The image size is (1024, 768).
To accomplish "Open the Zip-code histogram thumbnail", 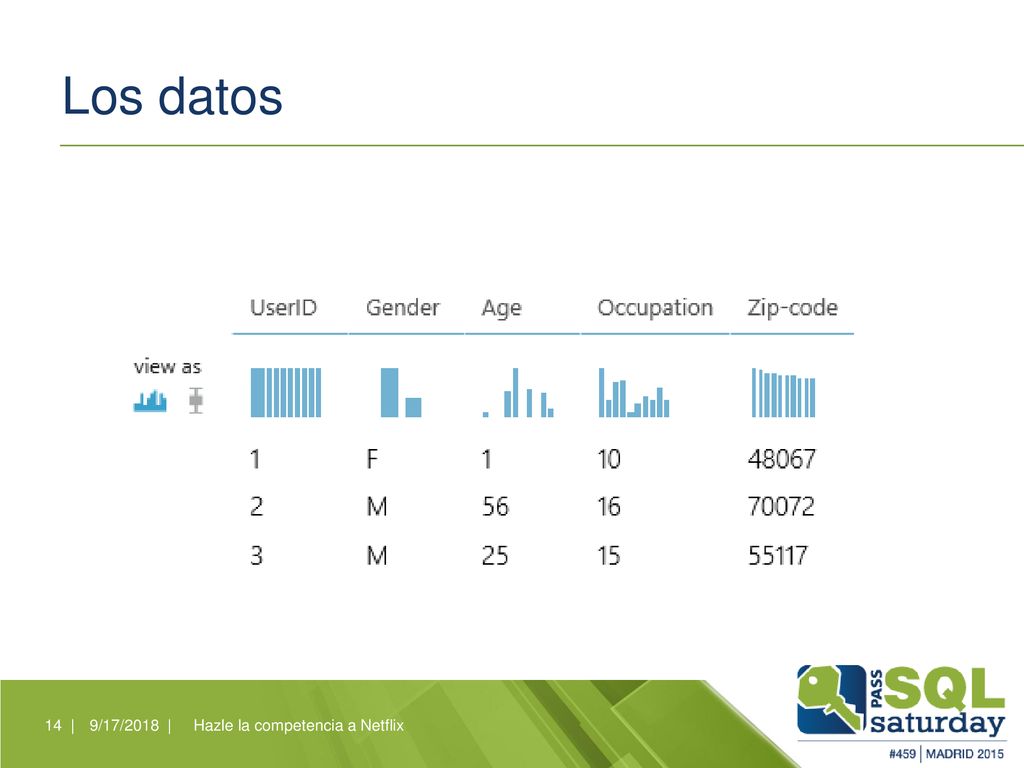I will [784, 392].
